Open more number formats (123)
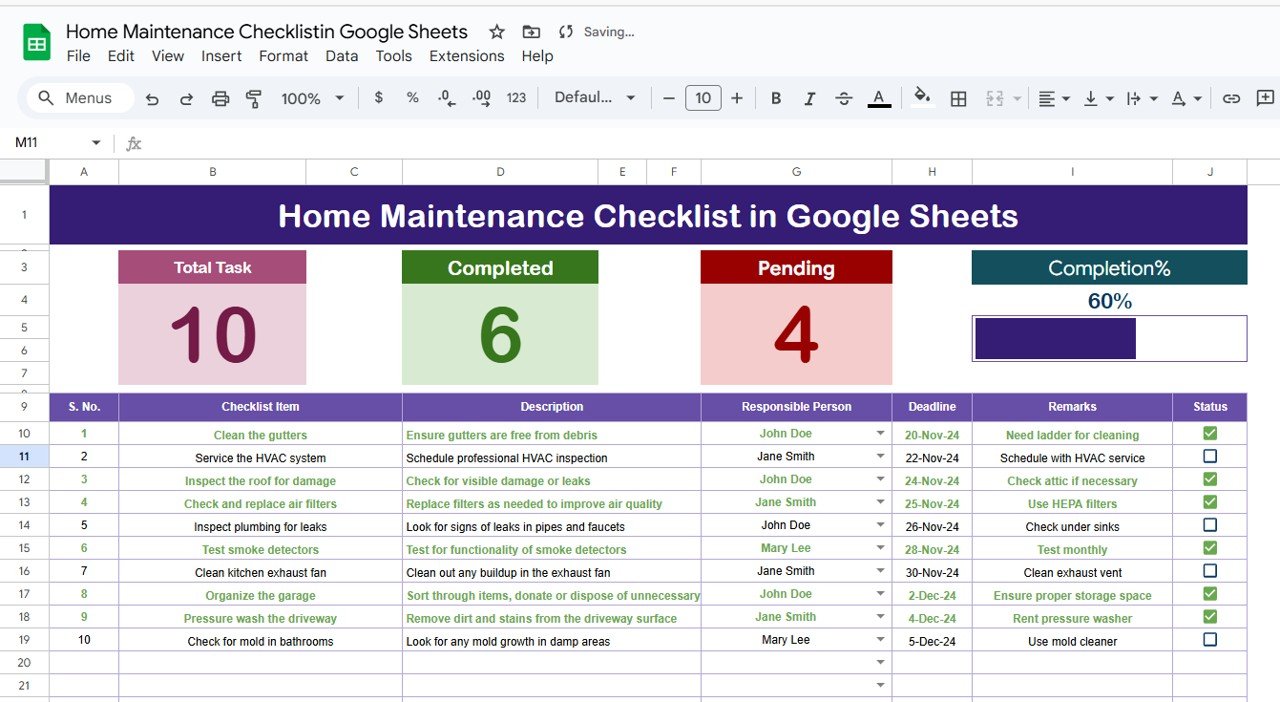 click(x=516, y=98)
